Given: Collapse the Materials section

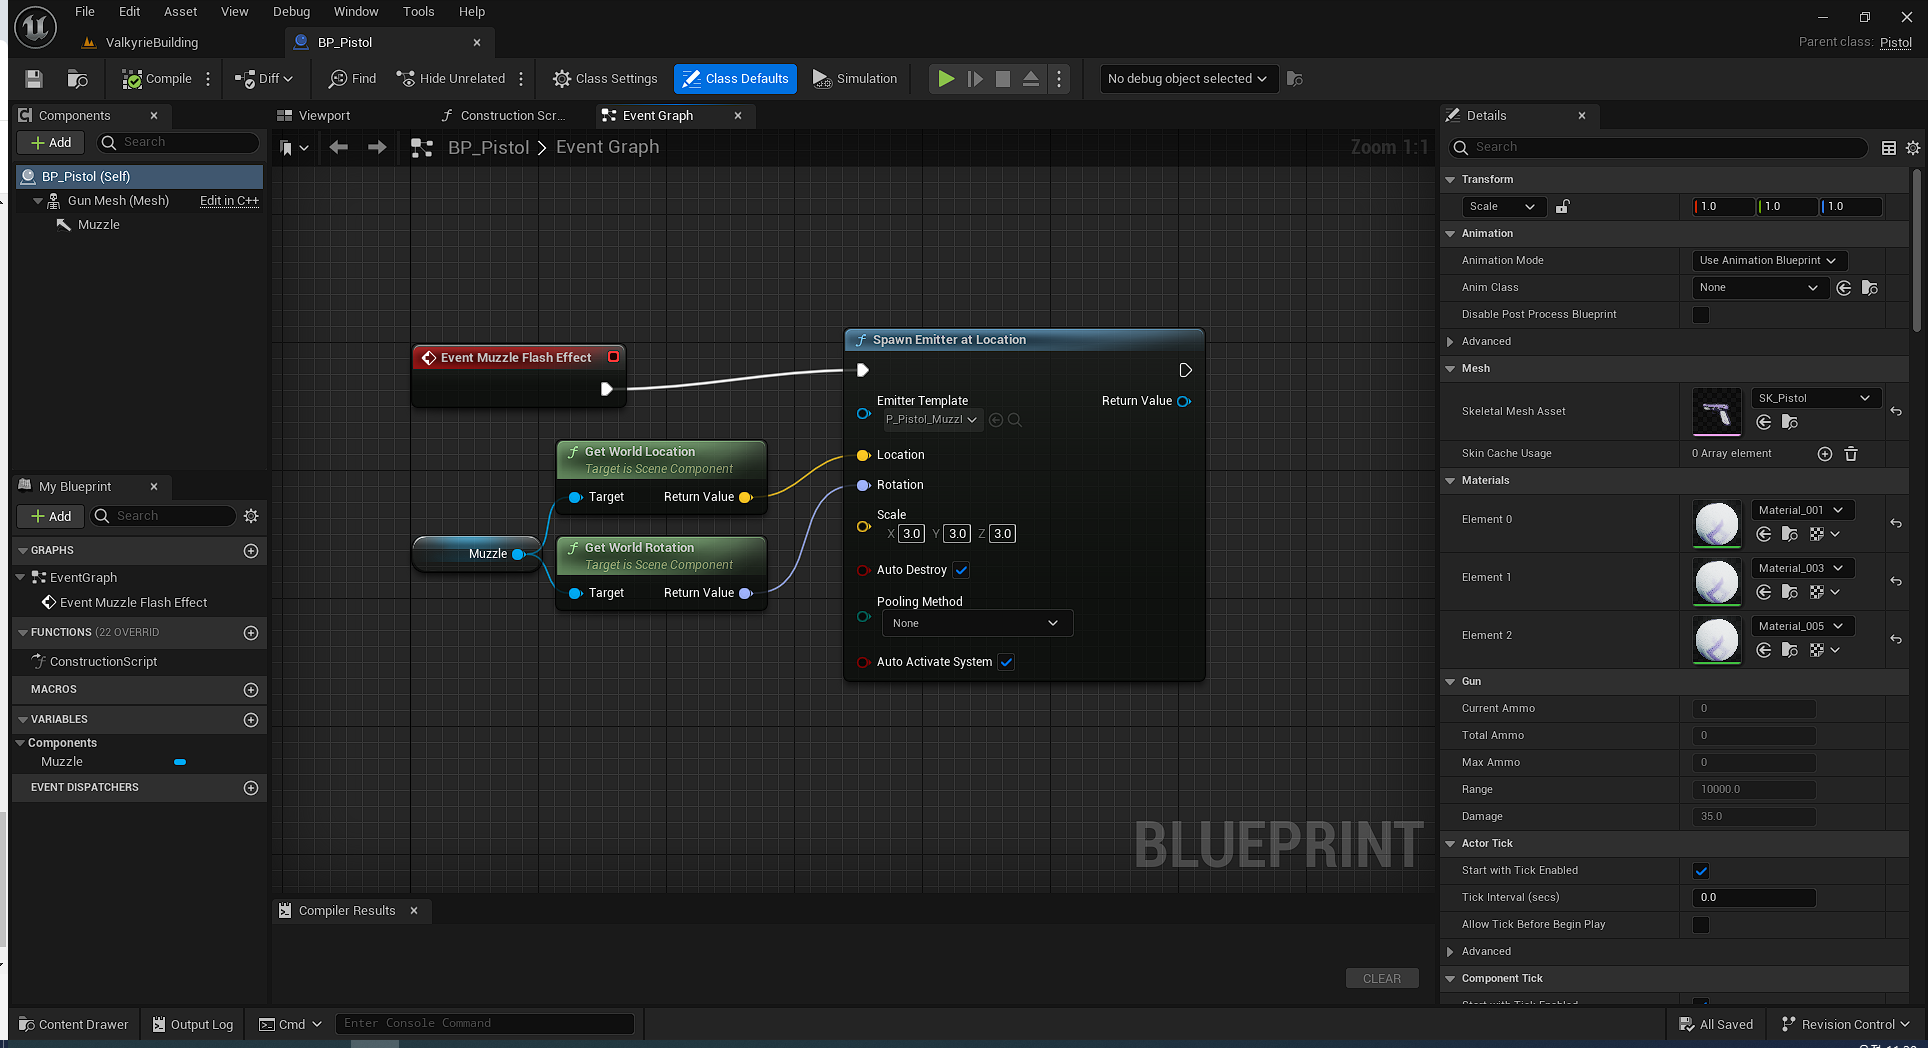Looking at the screenshot, I should [1450, 481].
